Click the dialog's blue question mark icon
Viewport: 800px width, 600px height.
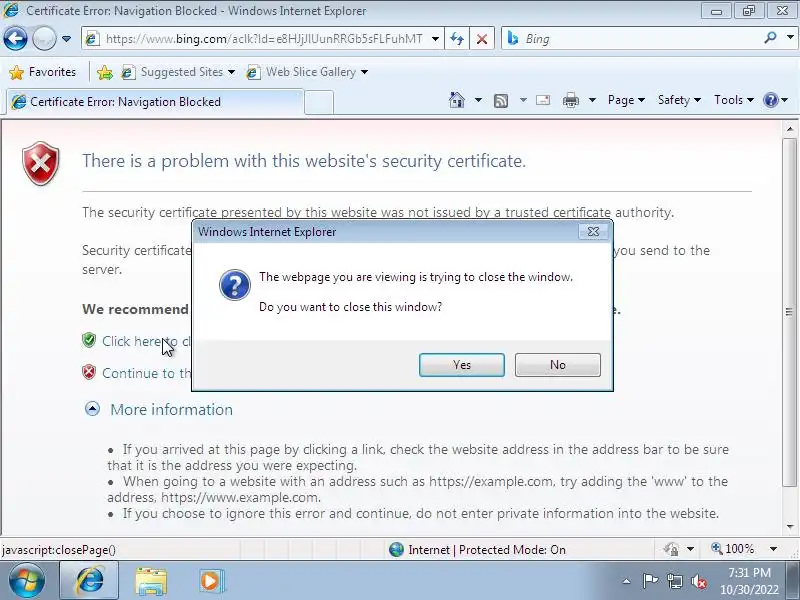point(235,285)
